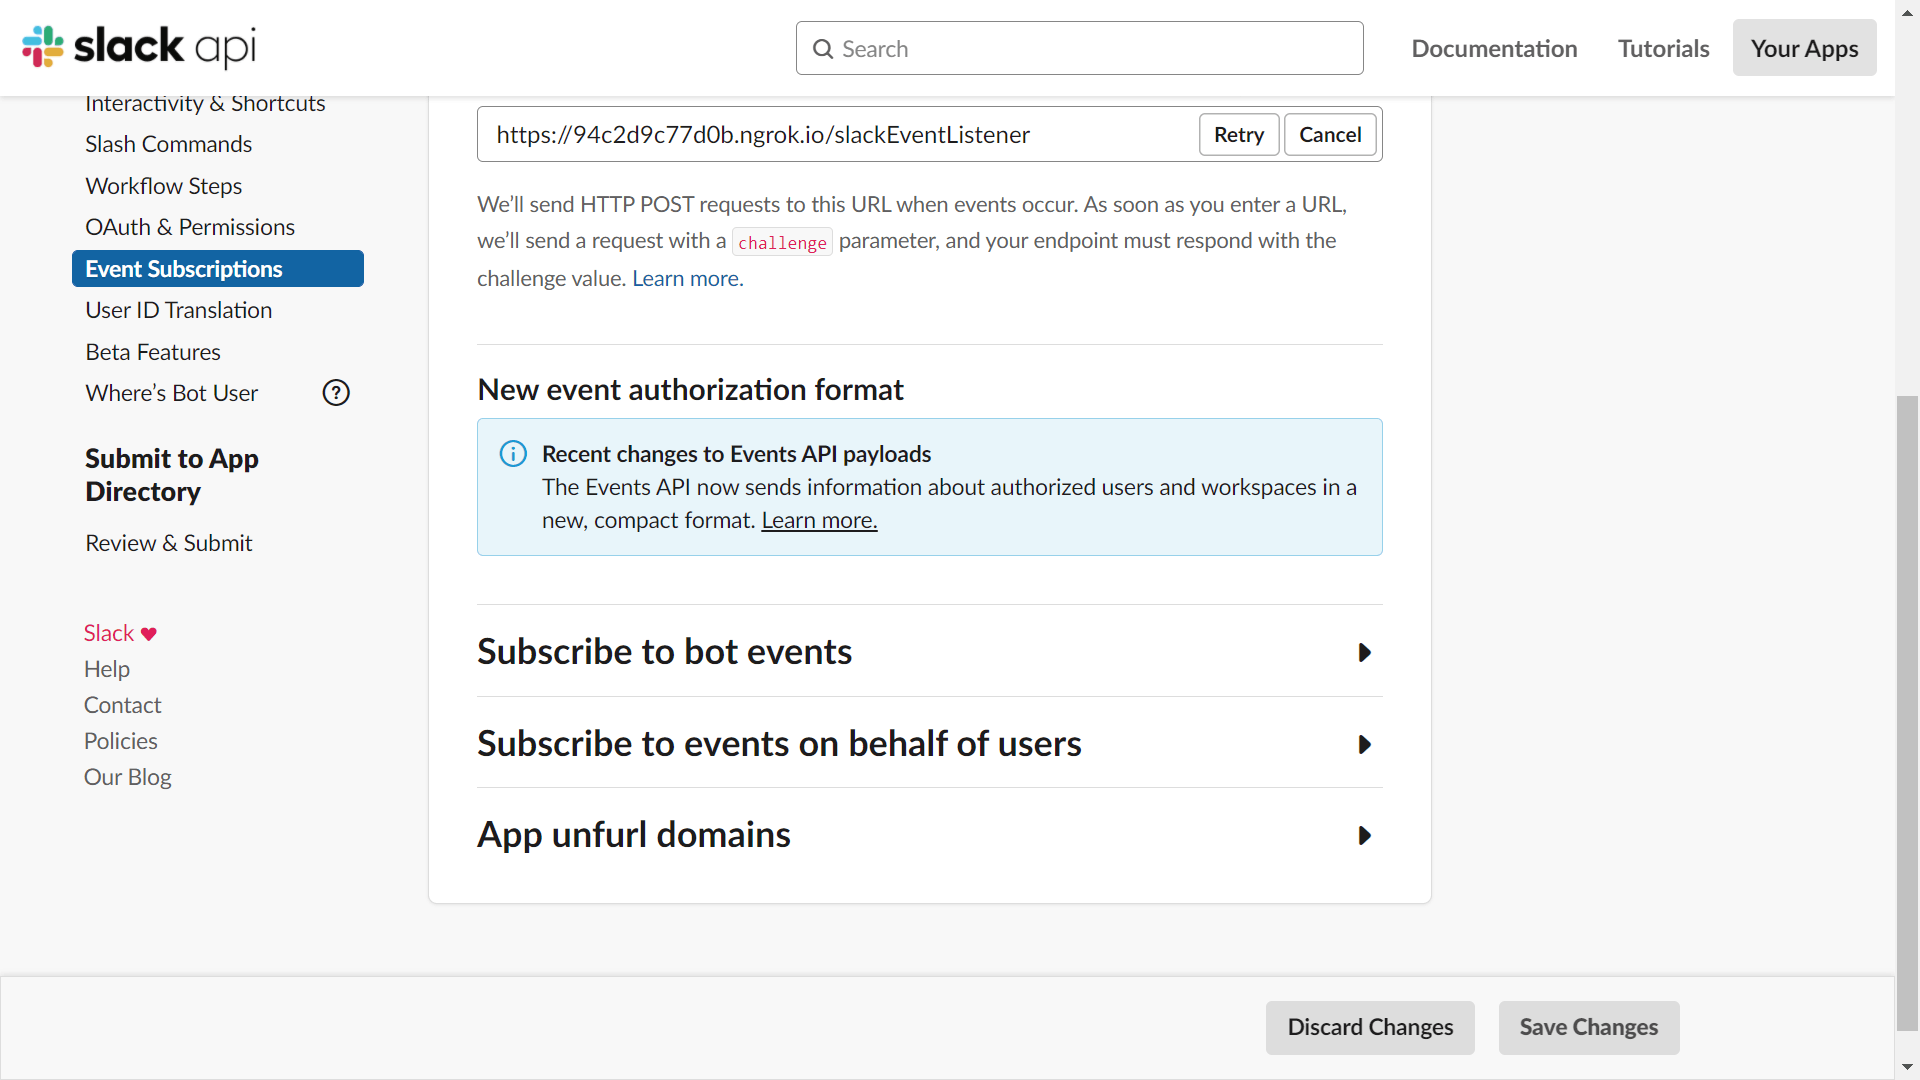Follow Learn more link under challenge text
The image size is (1920, 1080).
coord(687,278)
